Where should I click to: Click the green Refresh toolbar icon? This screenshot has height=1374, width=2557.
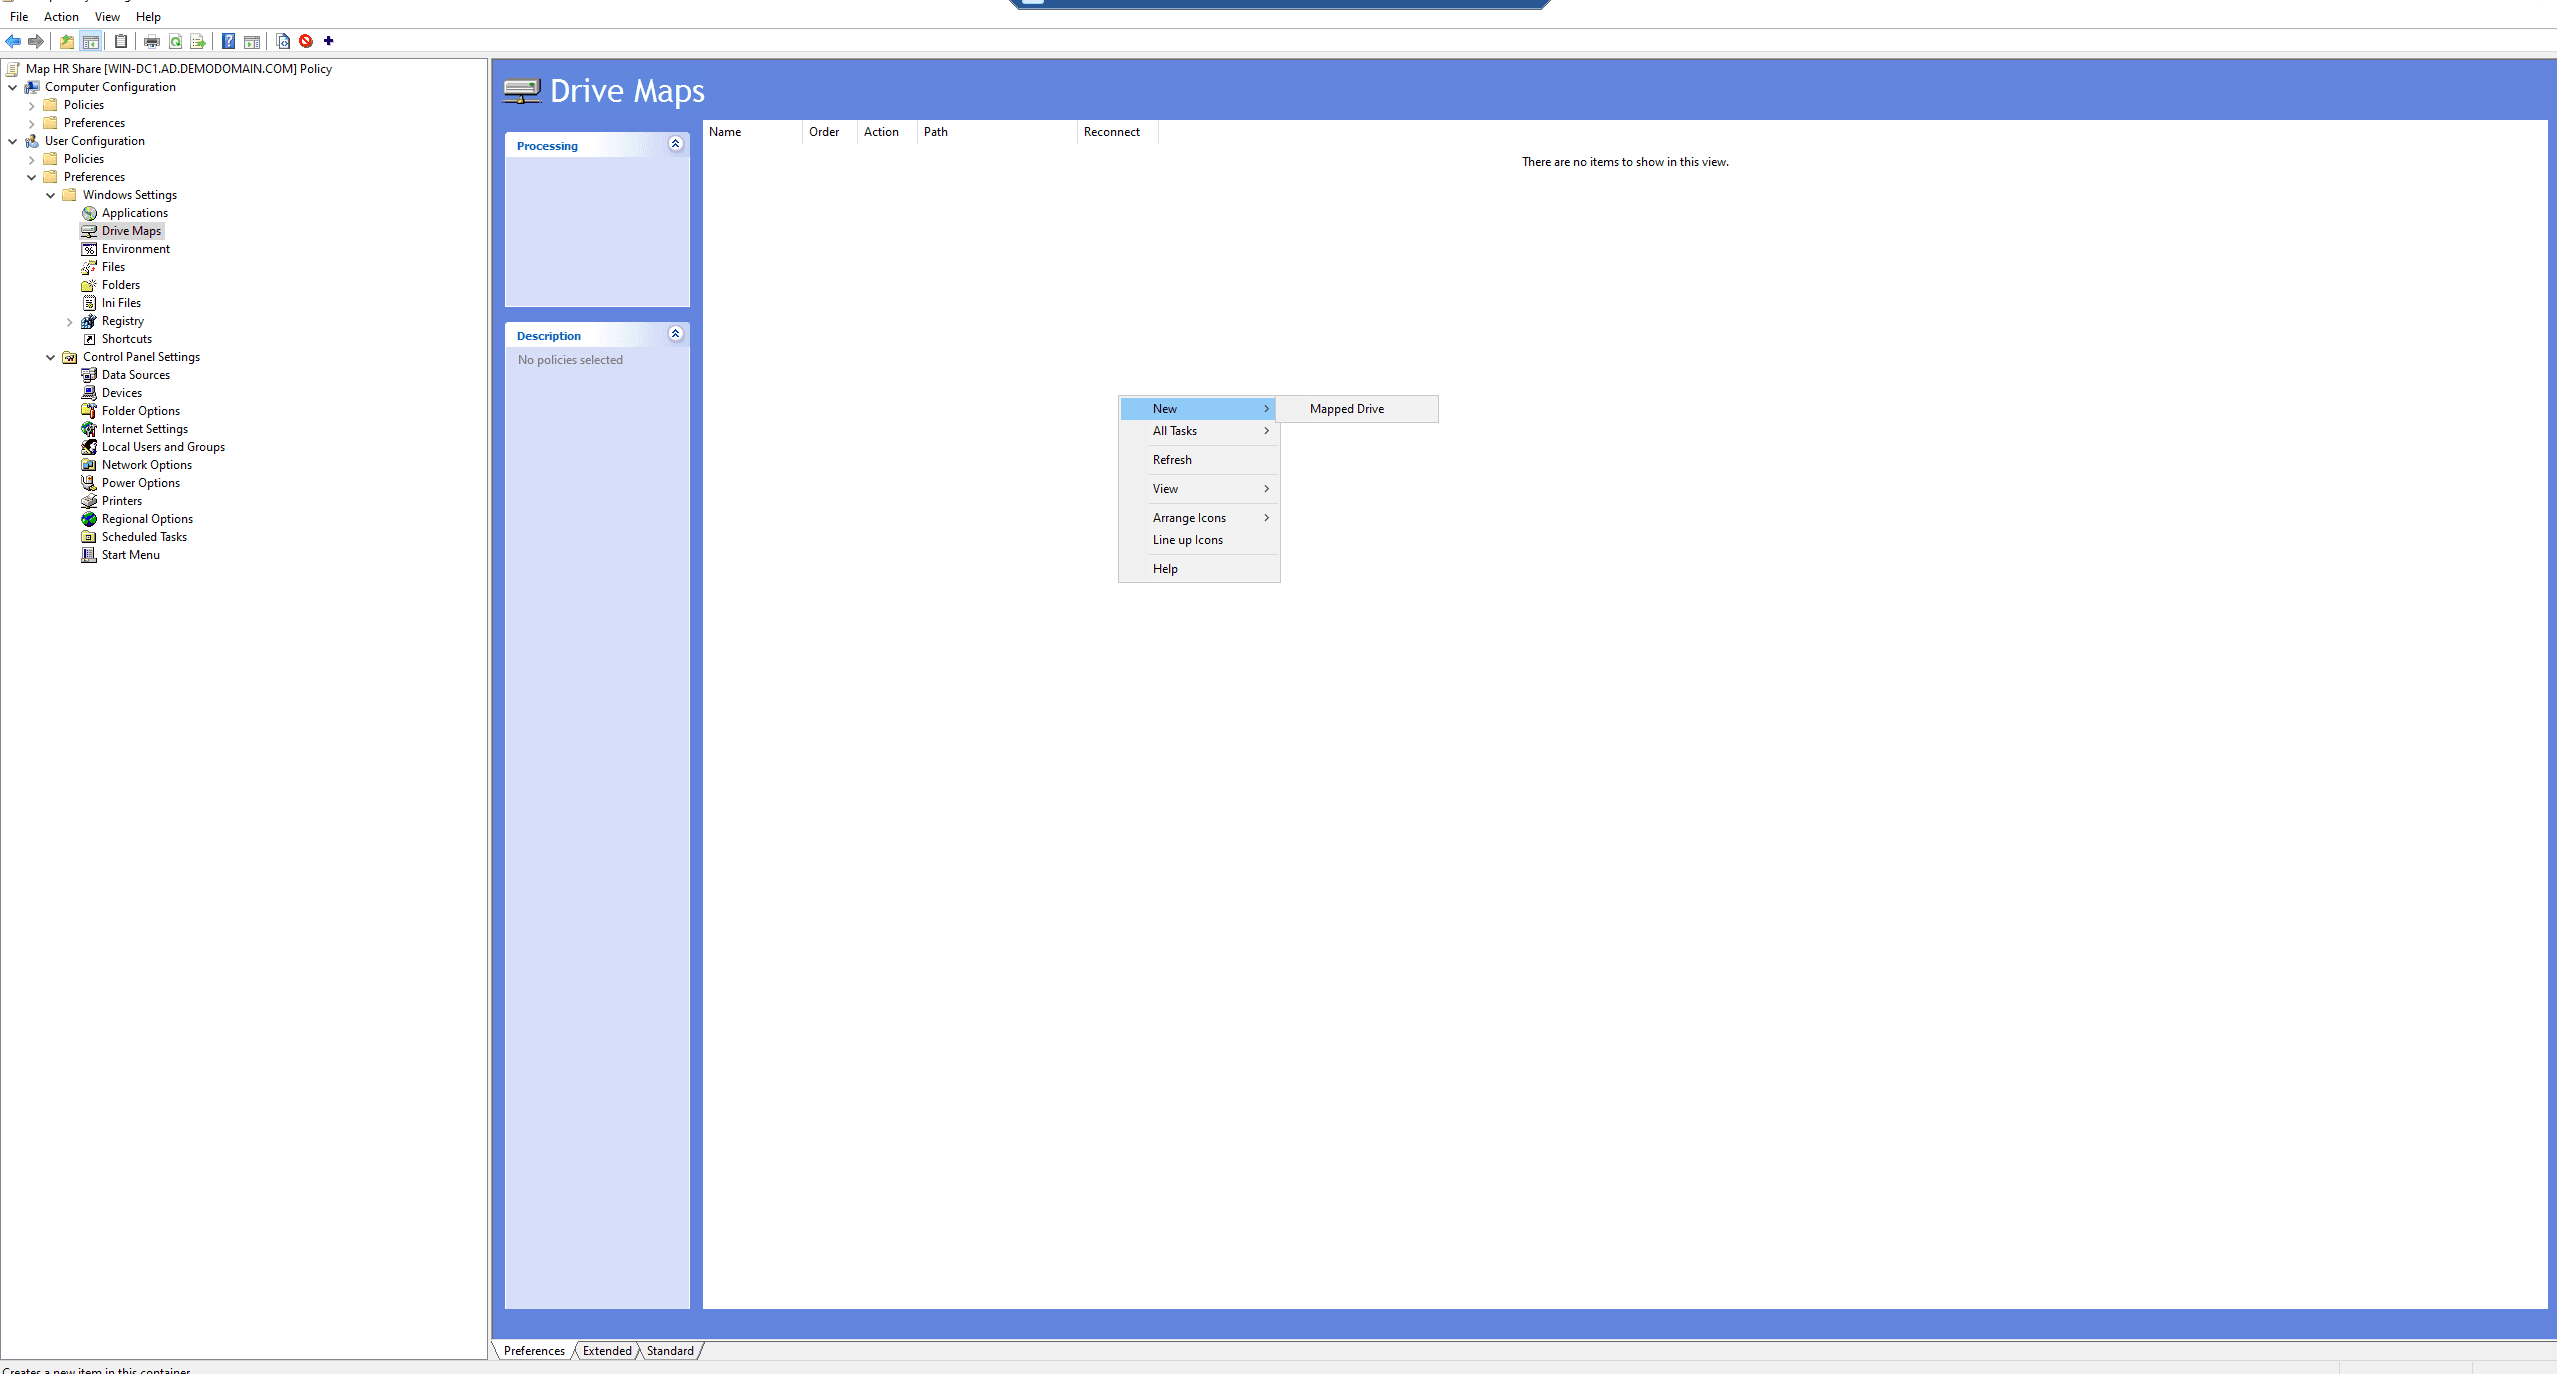point(175,41)
